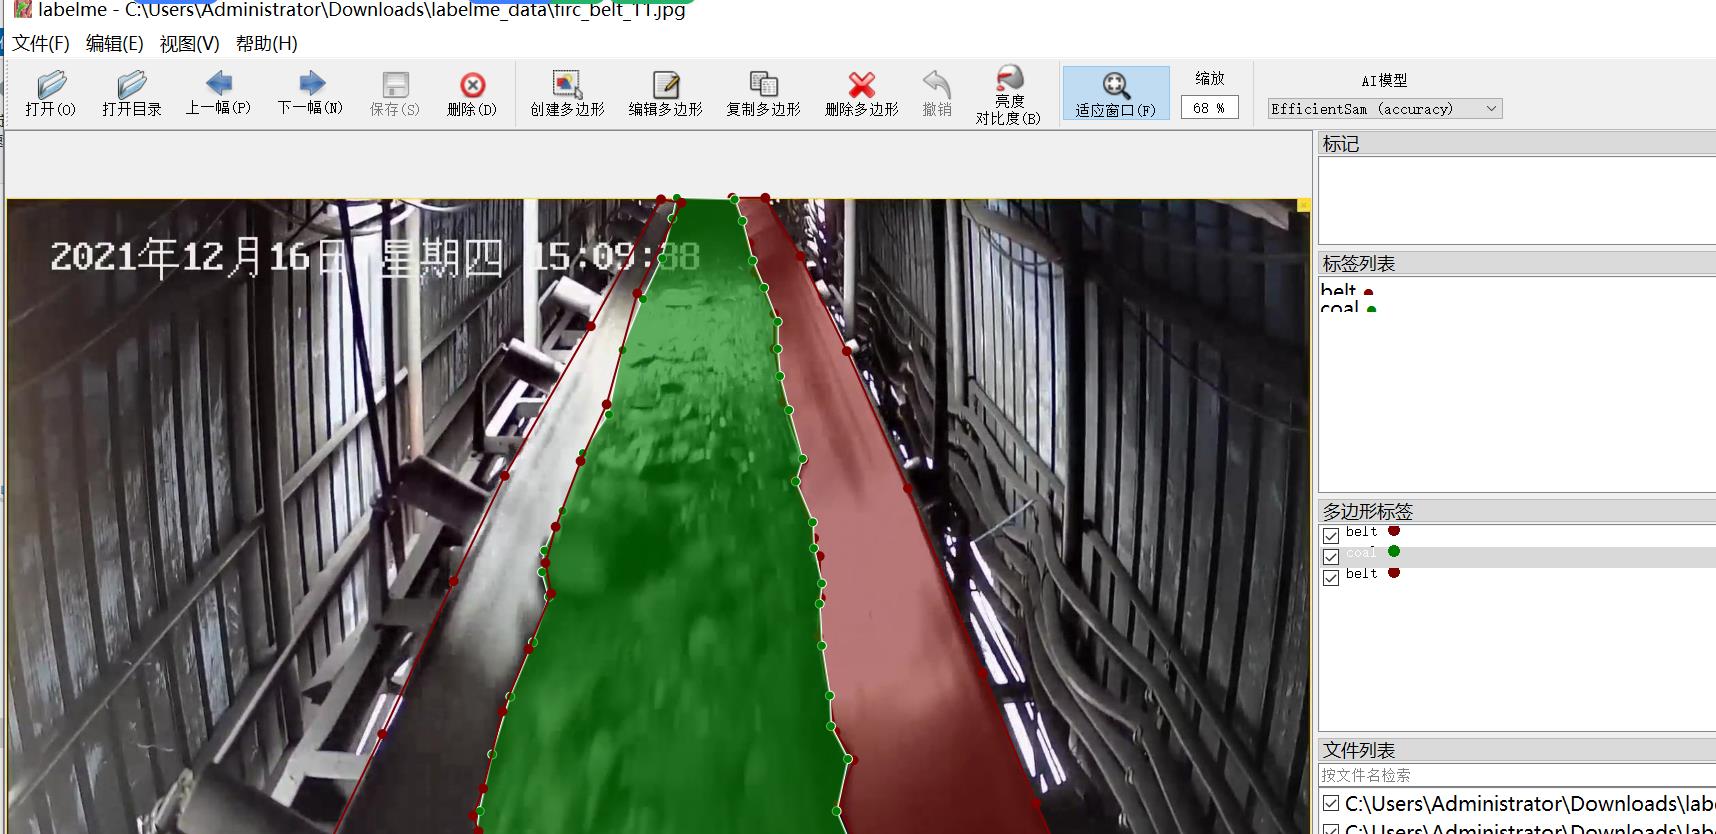Click the zoom percentage input field
This screenshot has height=834, width=1716.
(1208, 108)
